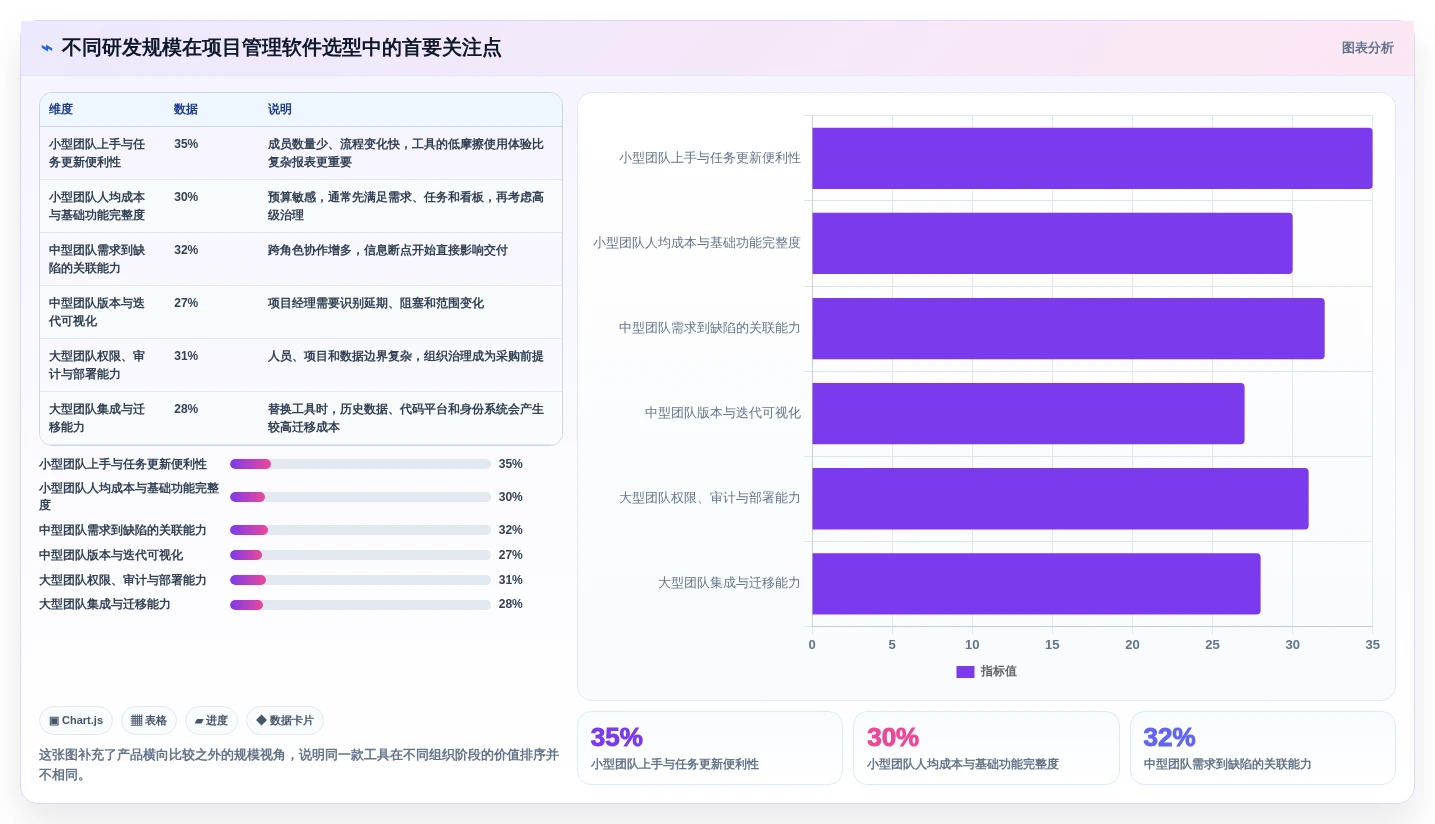
Task: Click the pink 30% data card
Action: click(x=986, y=748)
